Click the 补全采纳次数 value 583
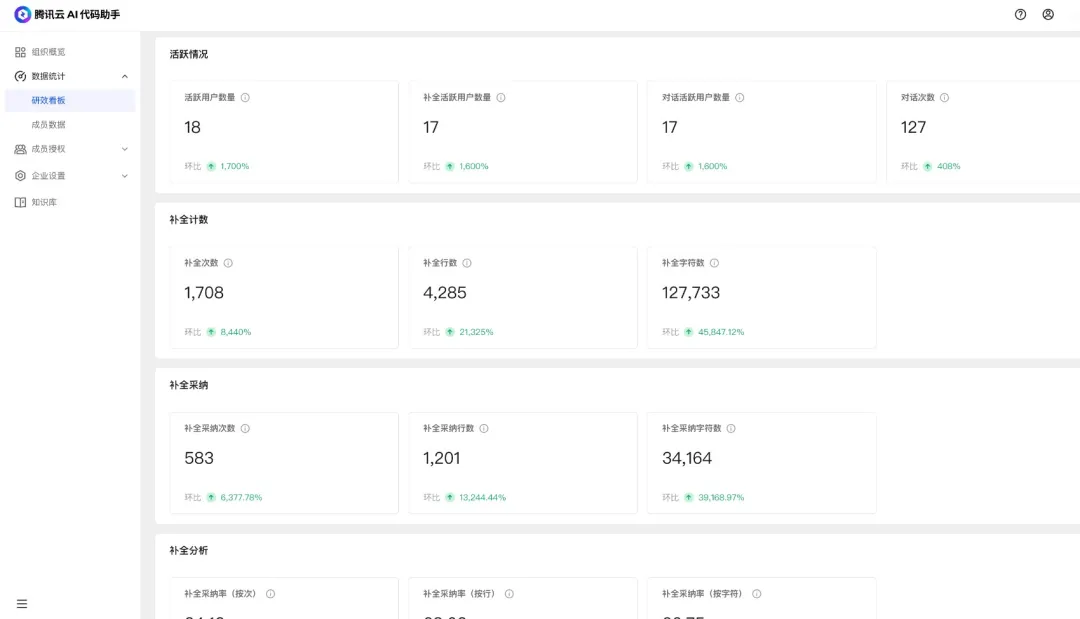 (x=199, y=458)
